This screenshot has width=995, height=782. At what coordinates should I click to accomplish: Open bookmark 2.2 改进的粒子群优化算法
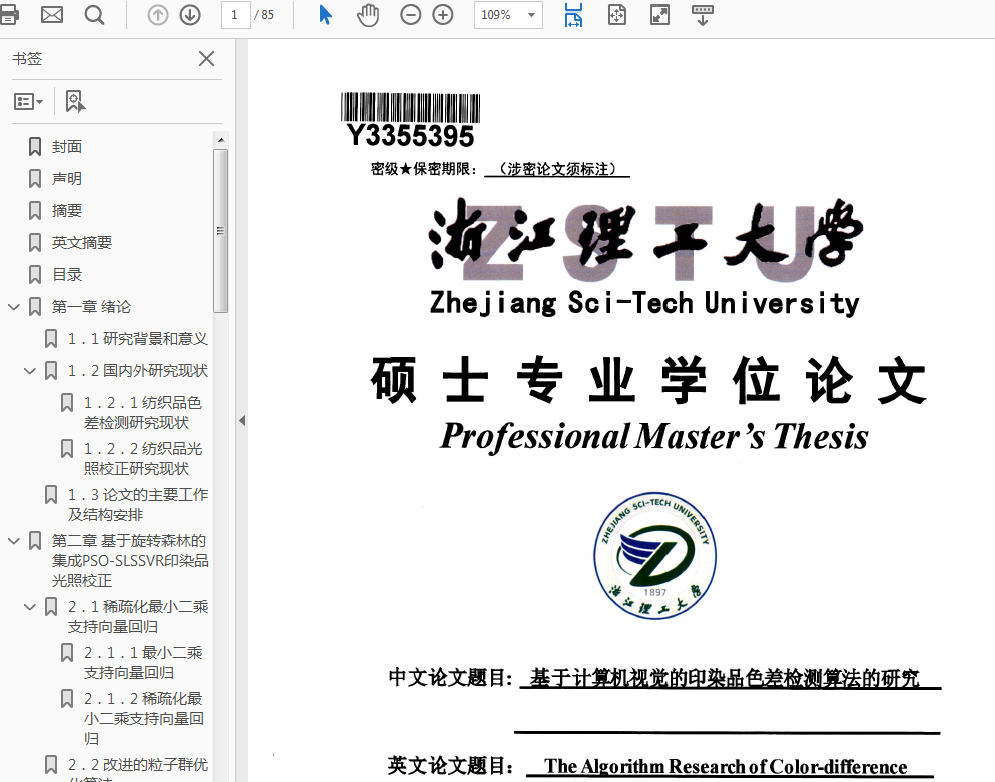138,769
